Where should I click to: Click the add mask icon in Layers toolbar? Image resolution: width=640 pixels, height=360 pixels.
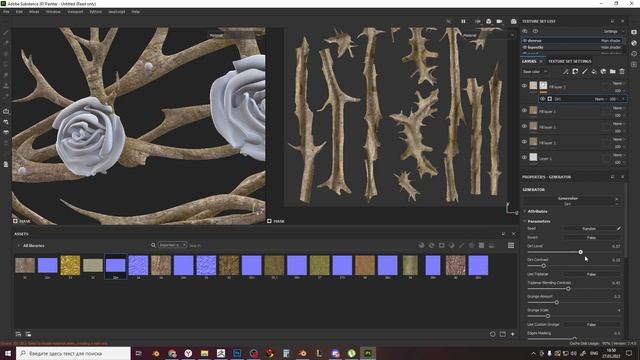(575, 71)
